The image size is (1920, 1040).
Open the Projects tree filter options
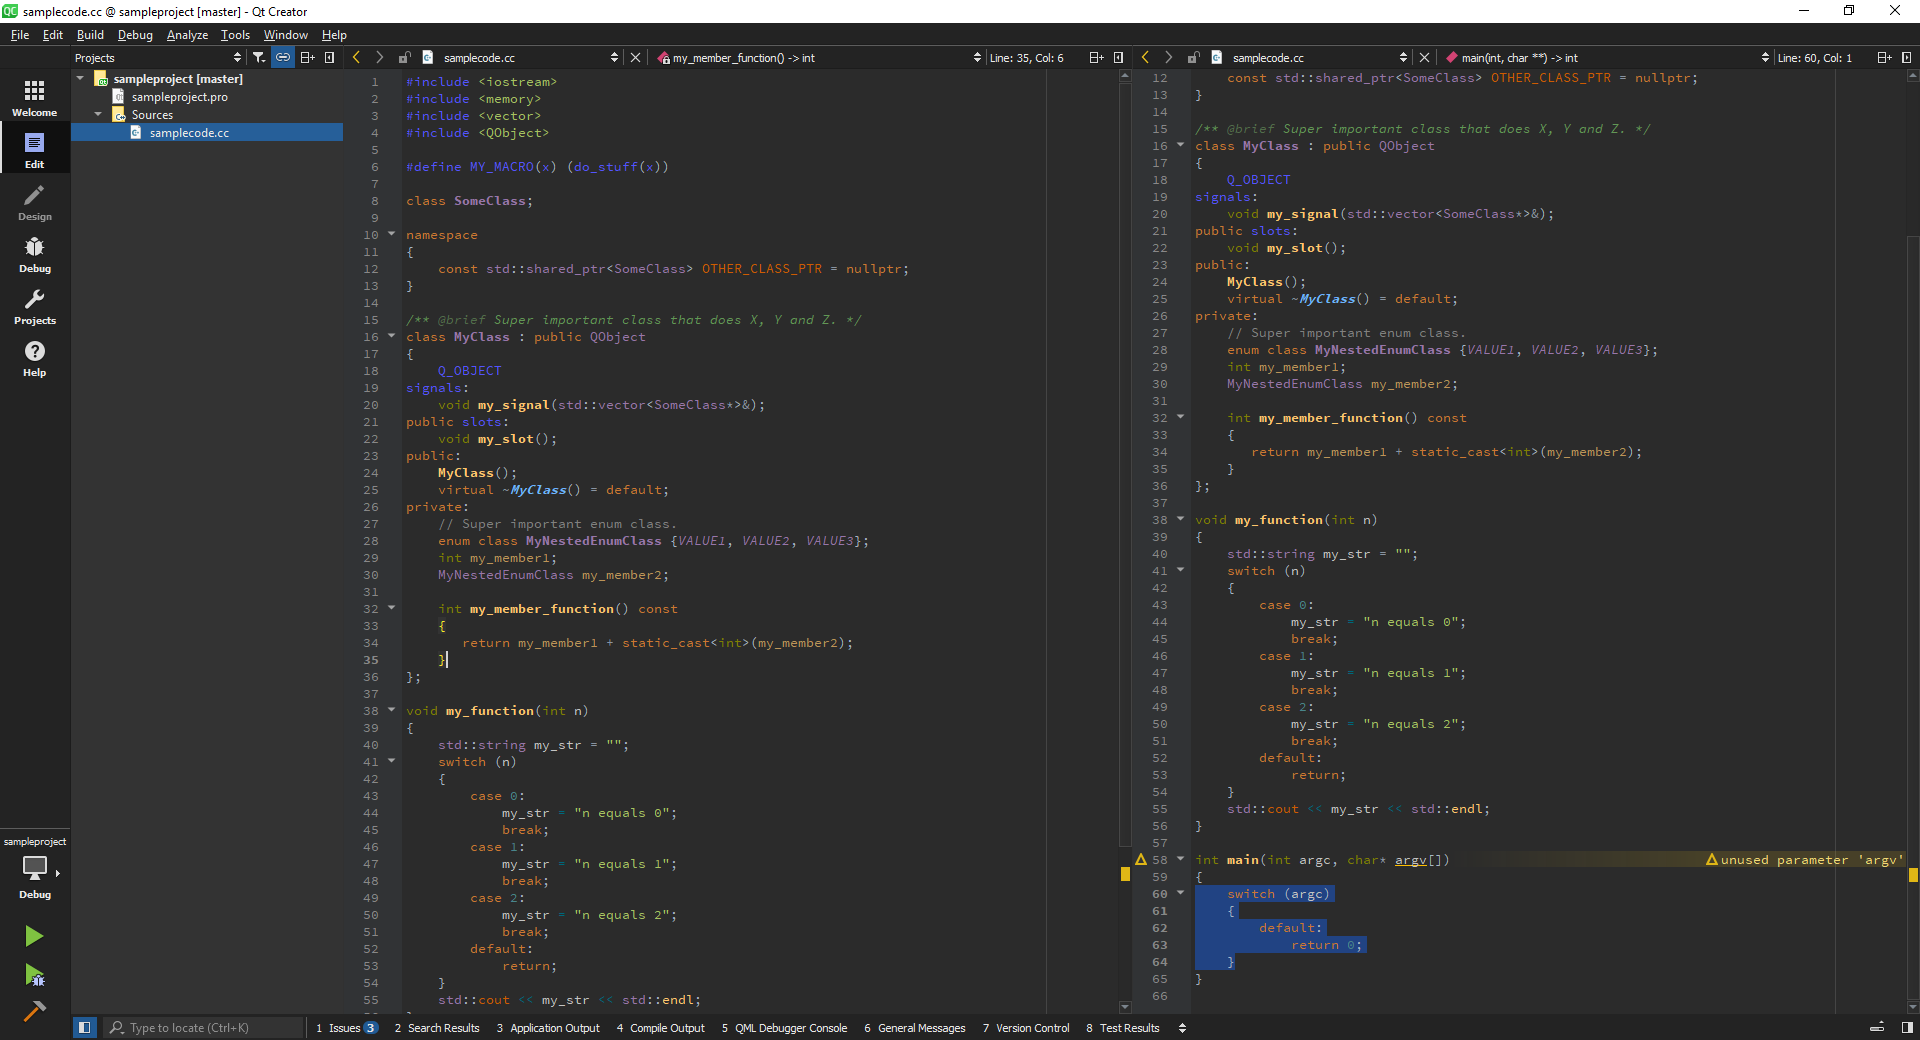pyautogui.click(x=259, y=58)
